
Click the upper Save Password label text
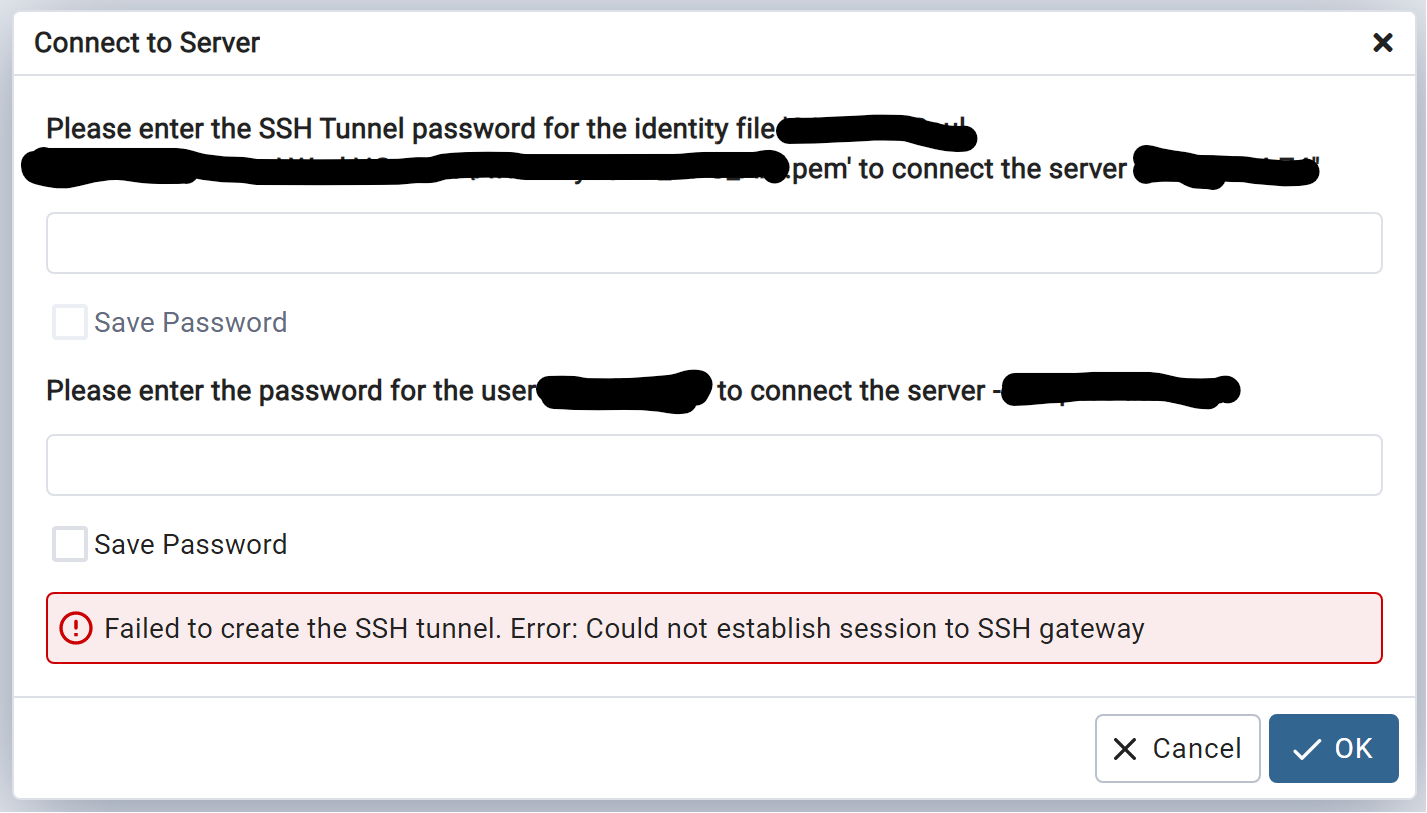coord(190,323)
